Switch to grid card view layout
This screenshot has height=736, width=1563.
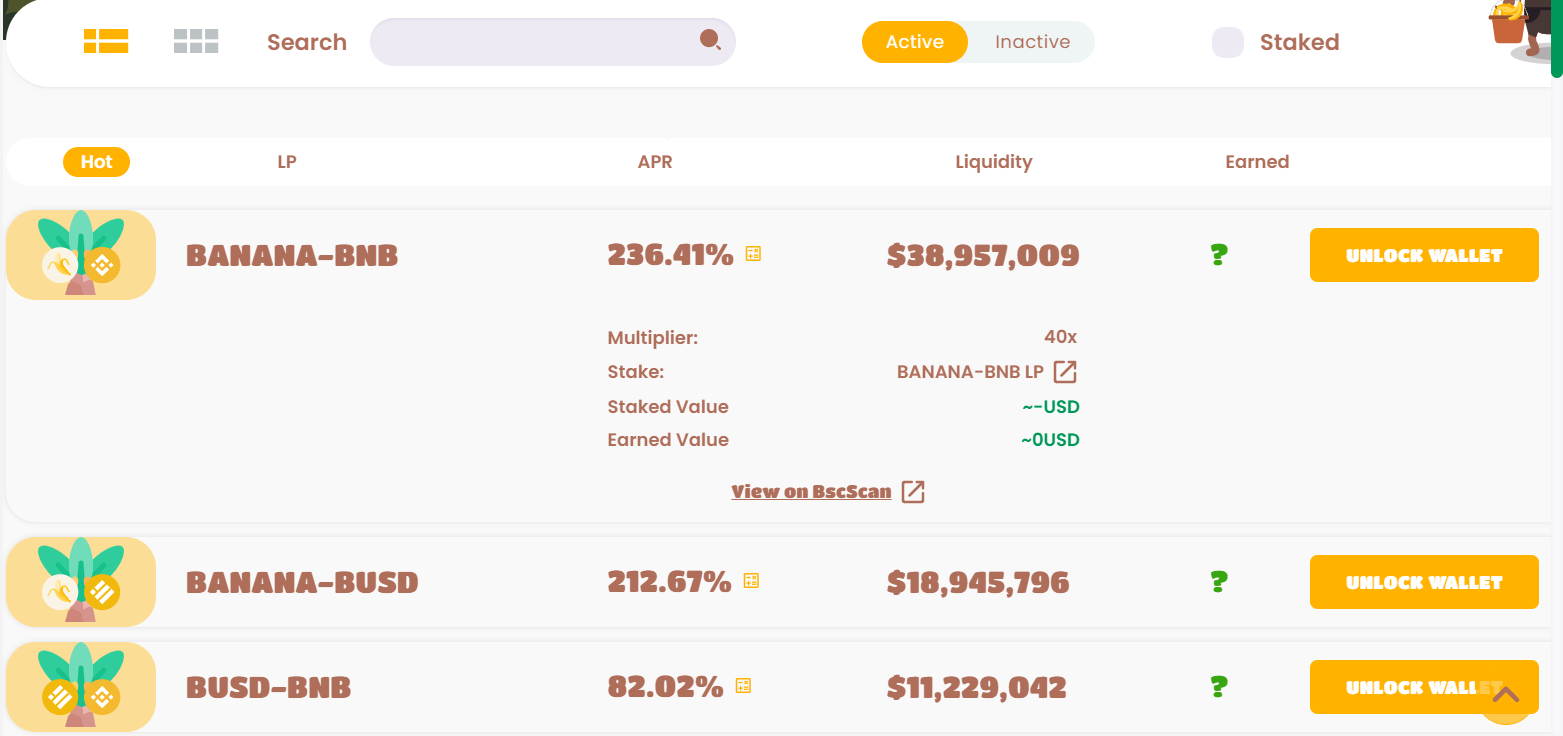[196, 41]
